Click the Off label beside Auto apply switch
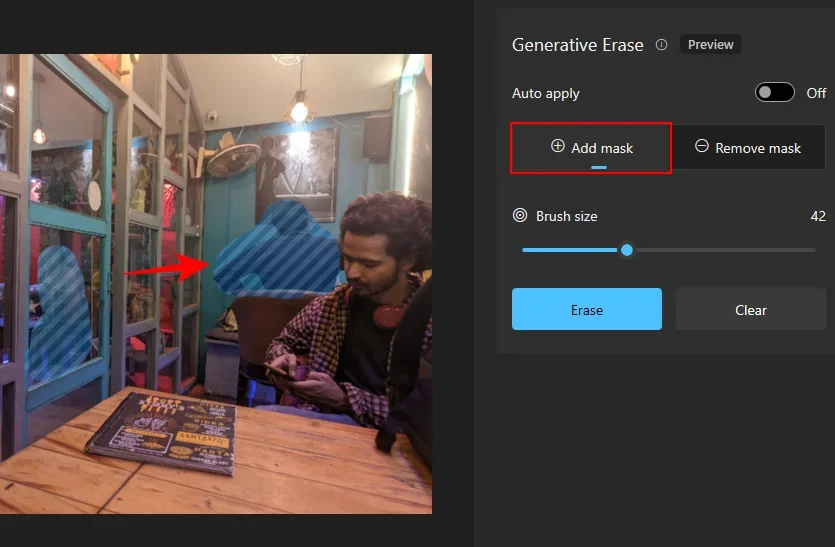 point(816,93)
